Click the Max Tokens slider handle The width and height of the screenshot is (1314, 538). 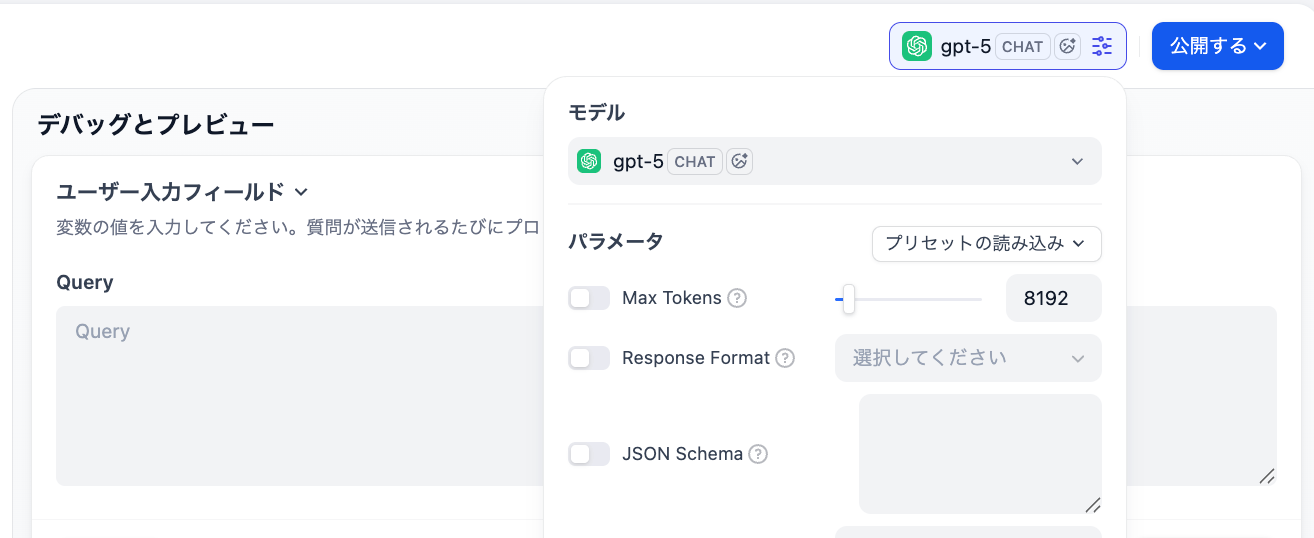848,298
